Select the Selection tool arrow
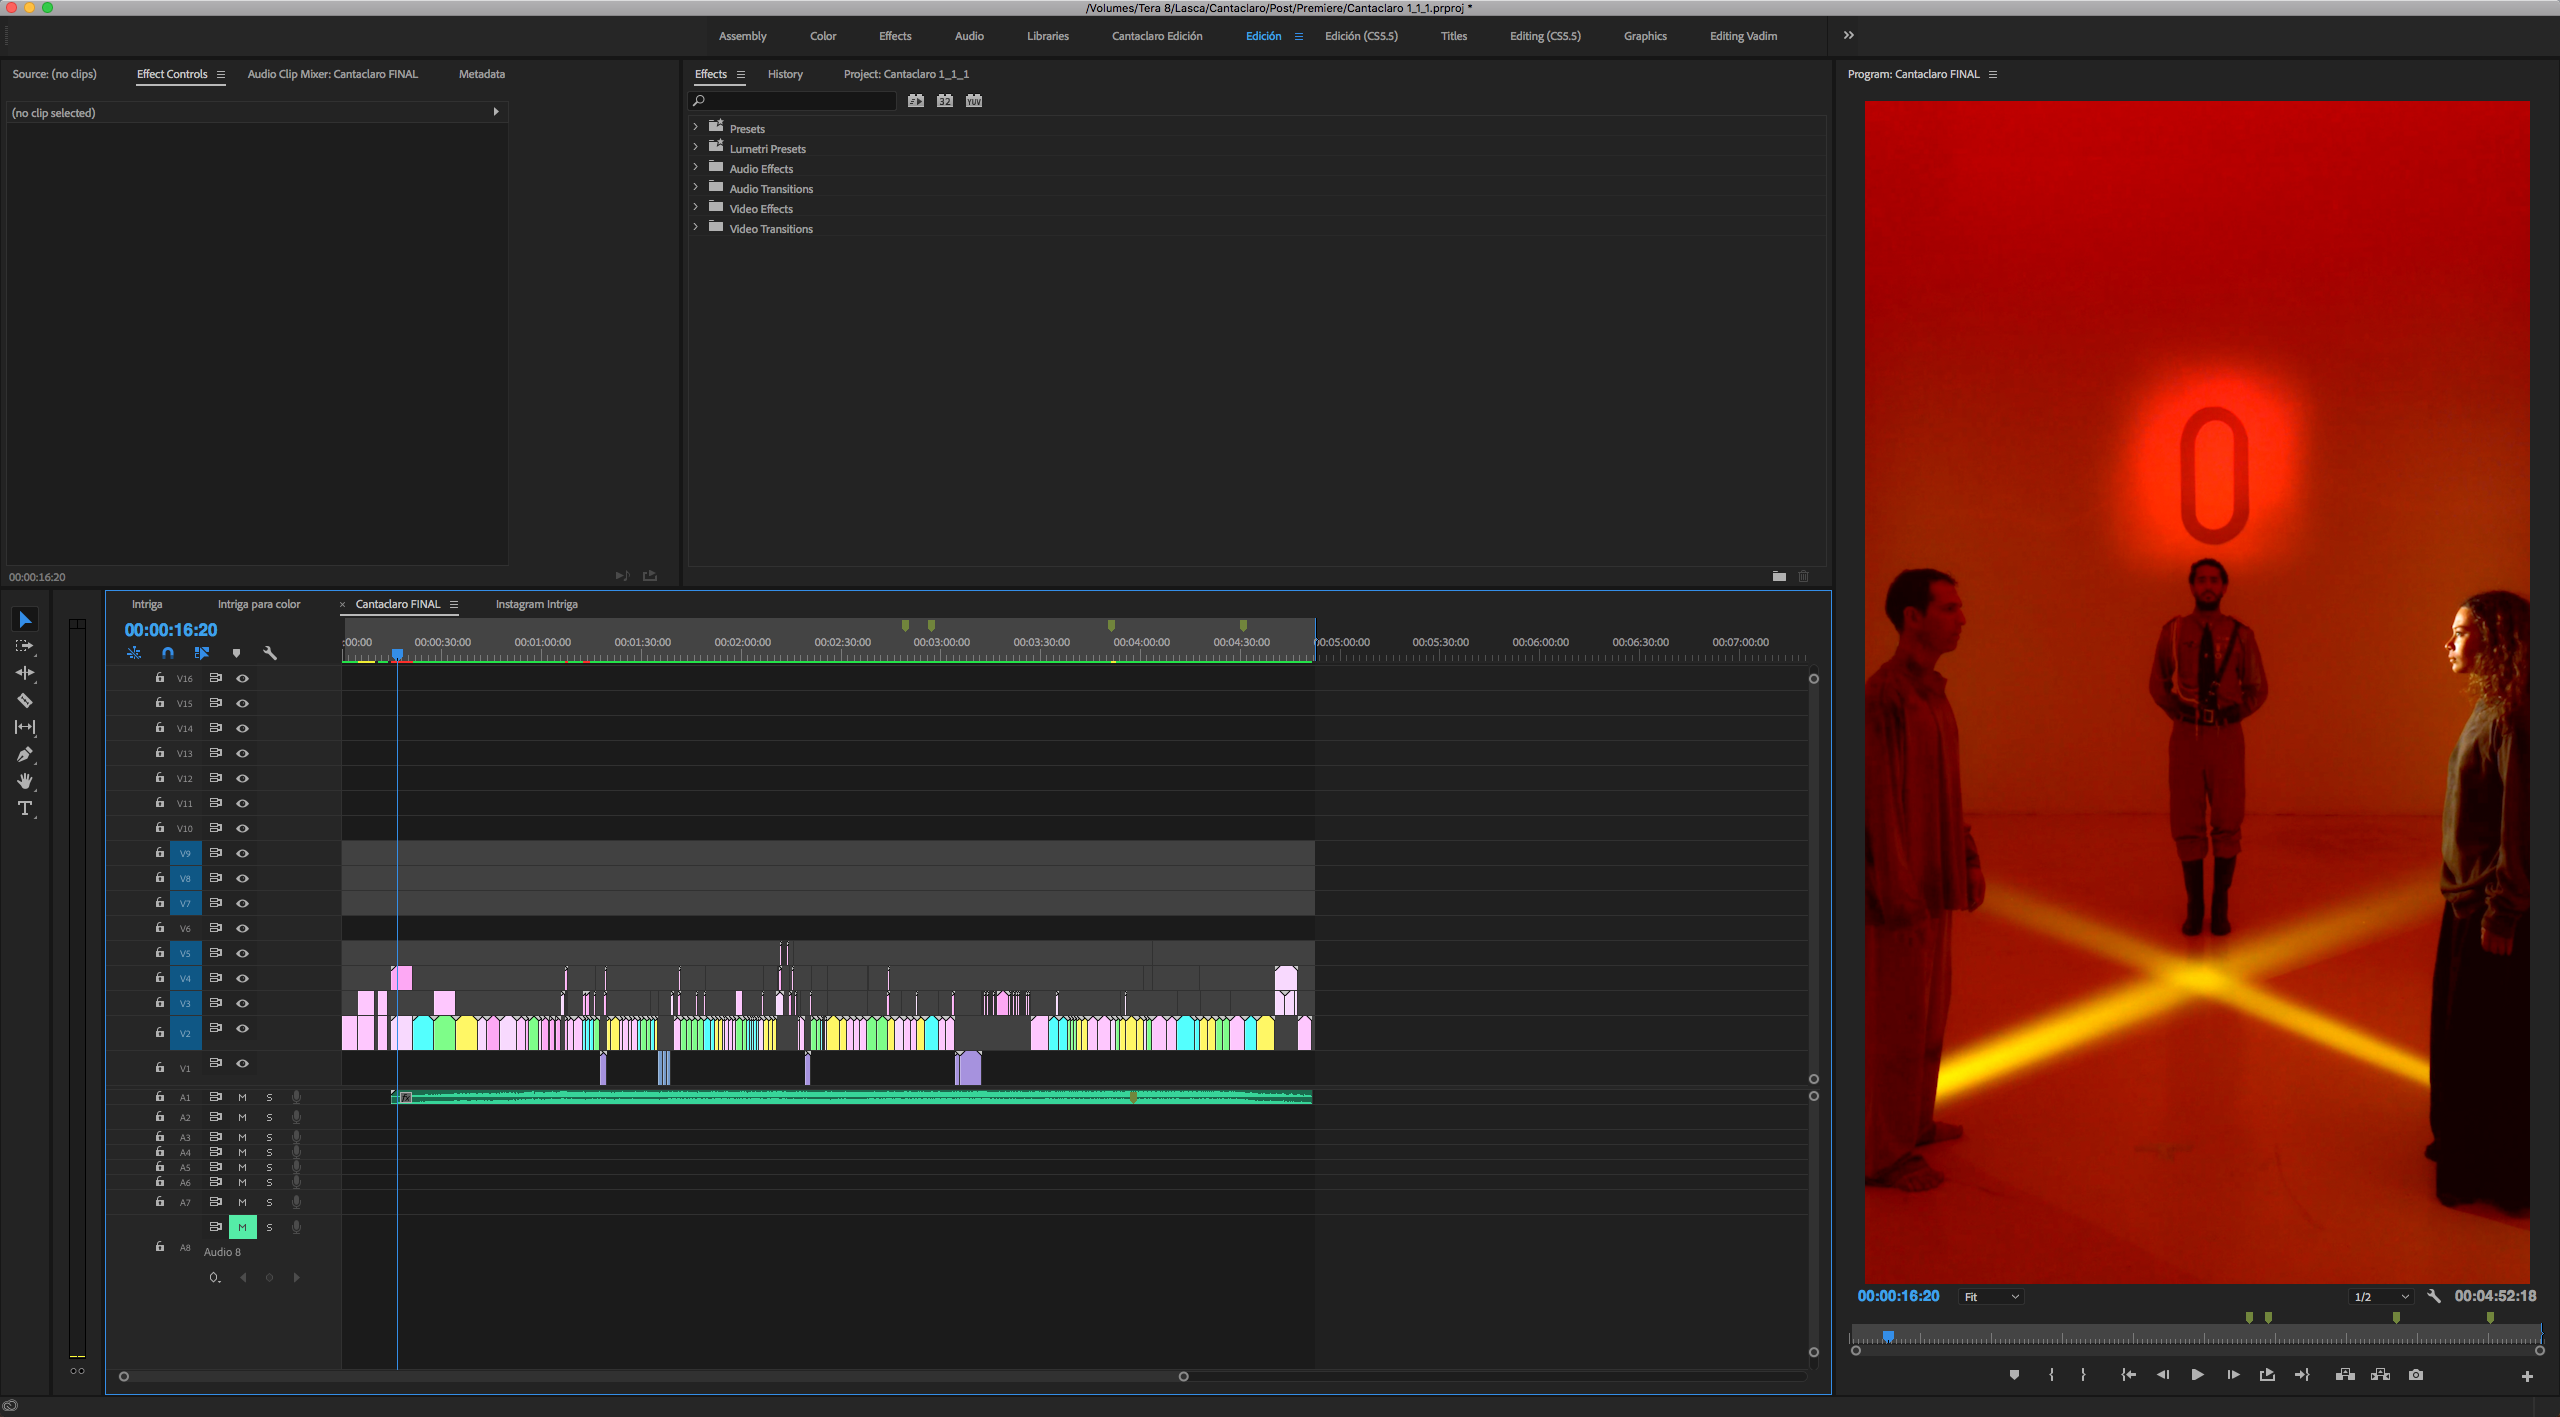 pyautogui.click(x=25, y=620)
